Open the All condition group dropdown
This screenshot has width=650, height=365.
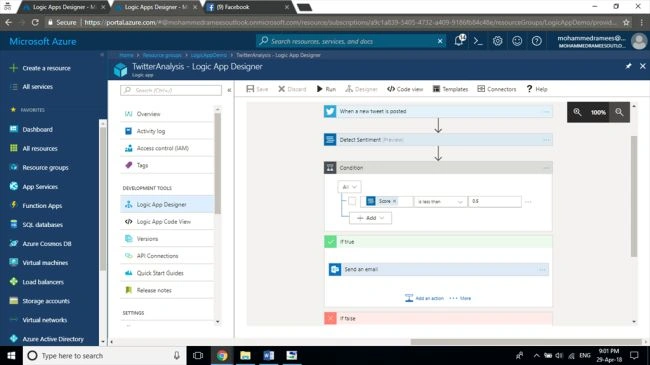tap(349, 187)
